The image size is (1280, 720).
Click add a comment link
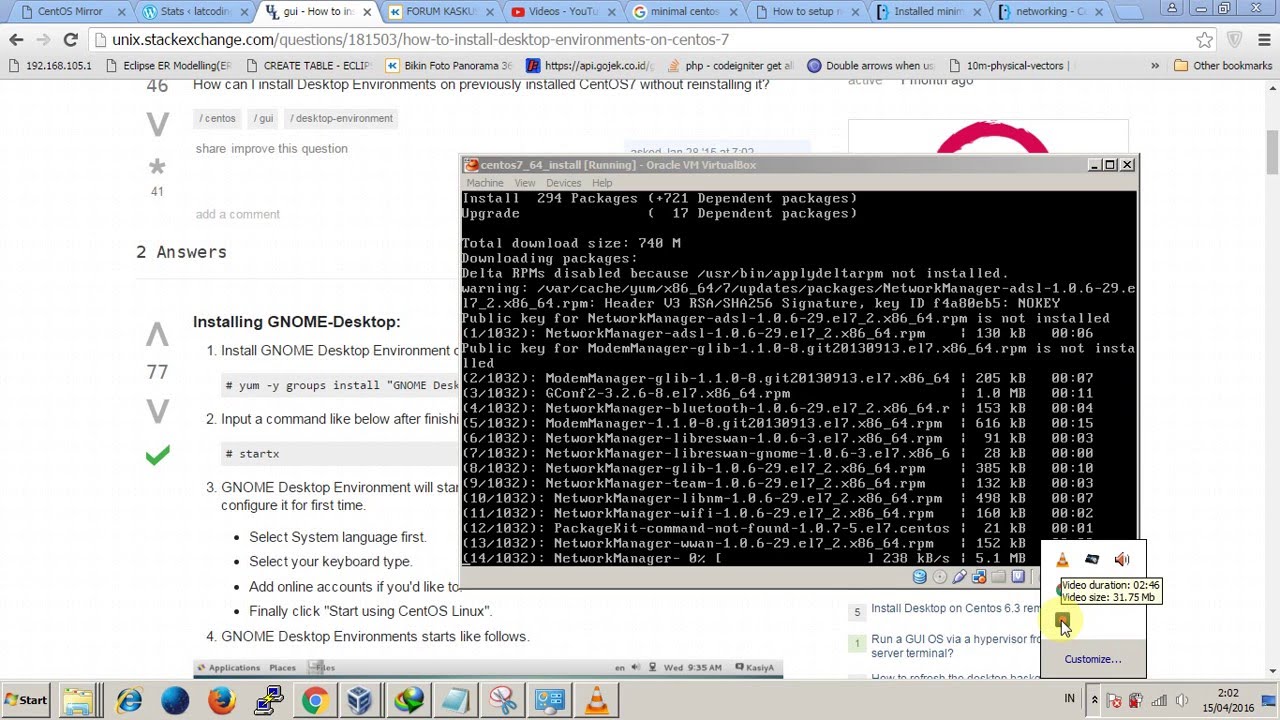[x=238, y=214]
